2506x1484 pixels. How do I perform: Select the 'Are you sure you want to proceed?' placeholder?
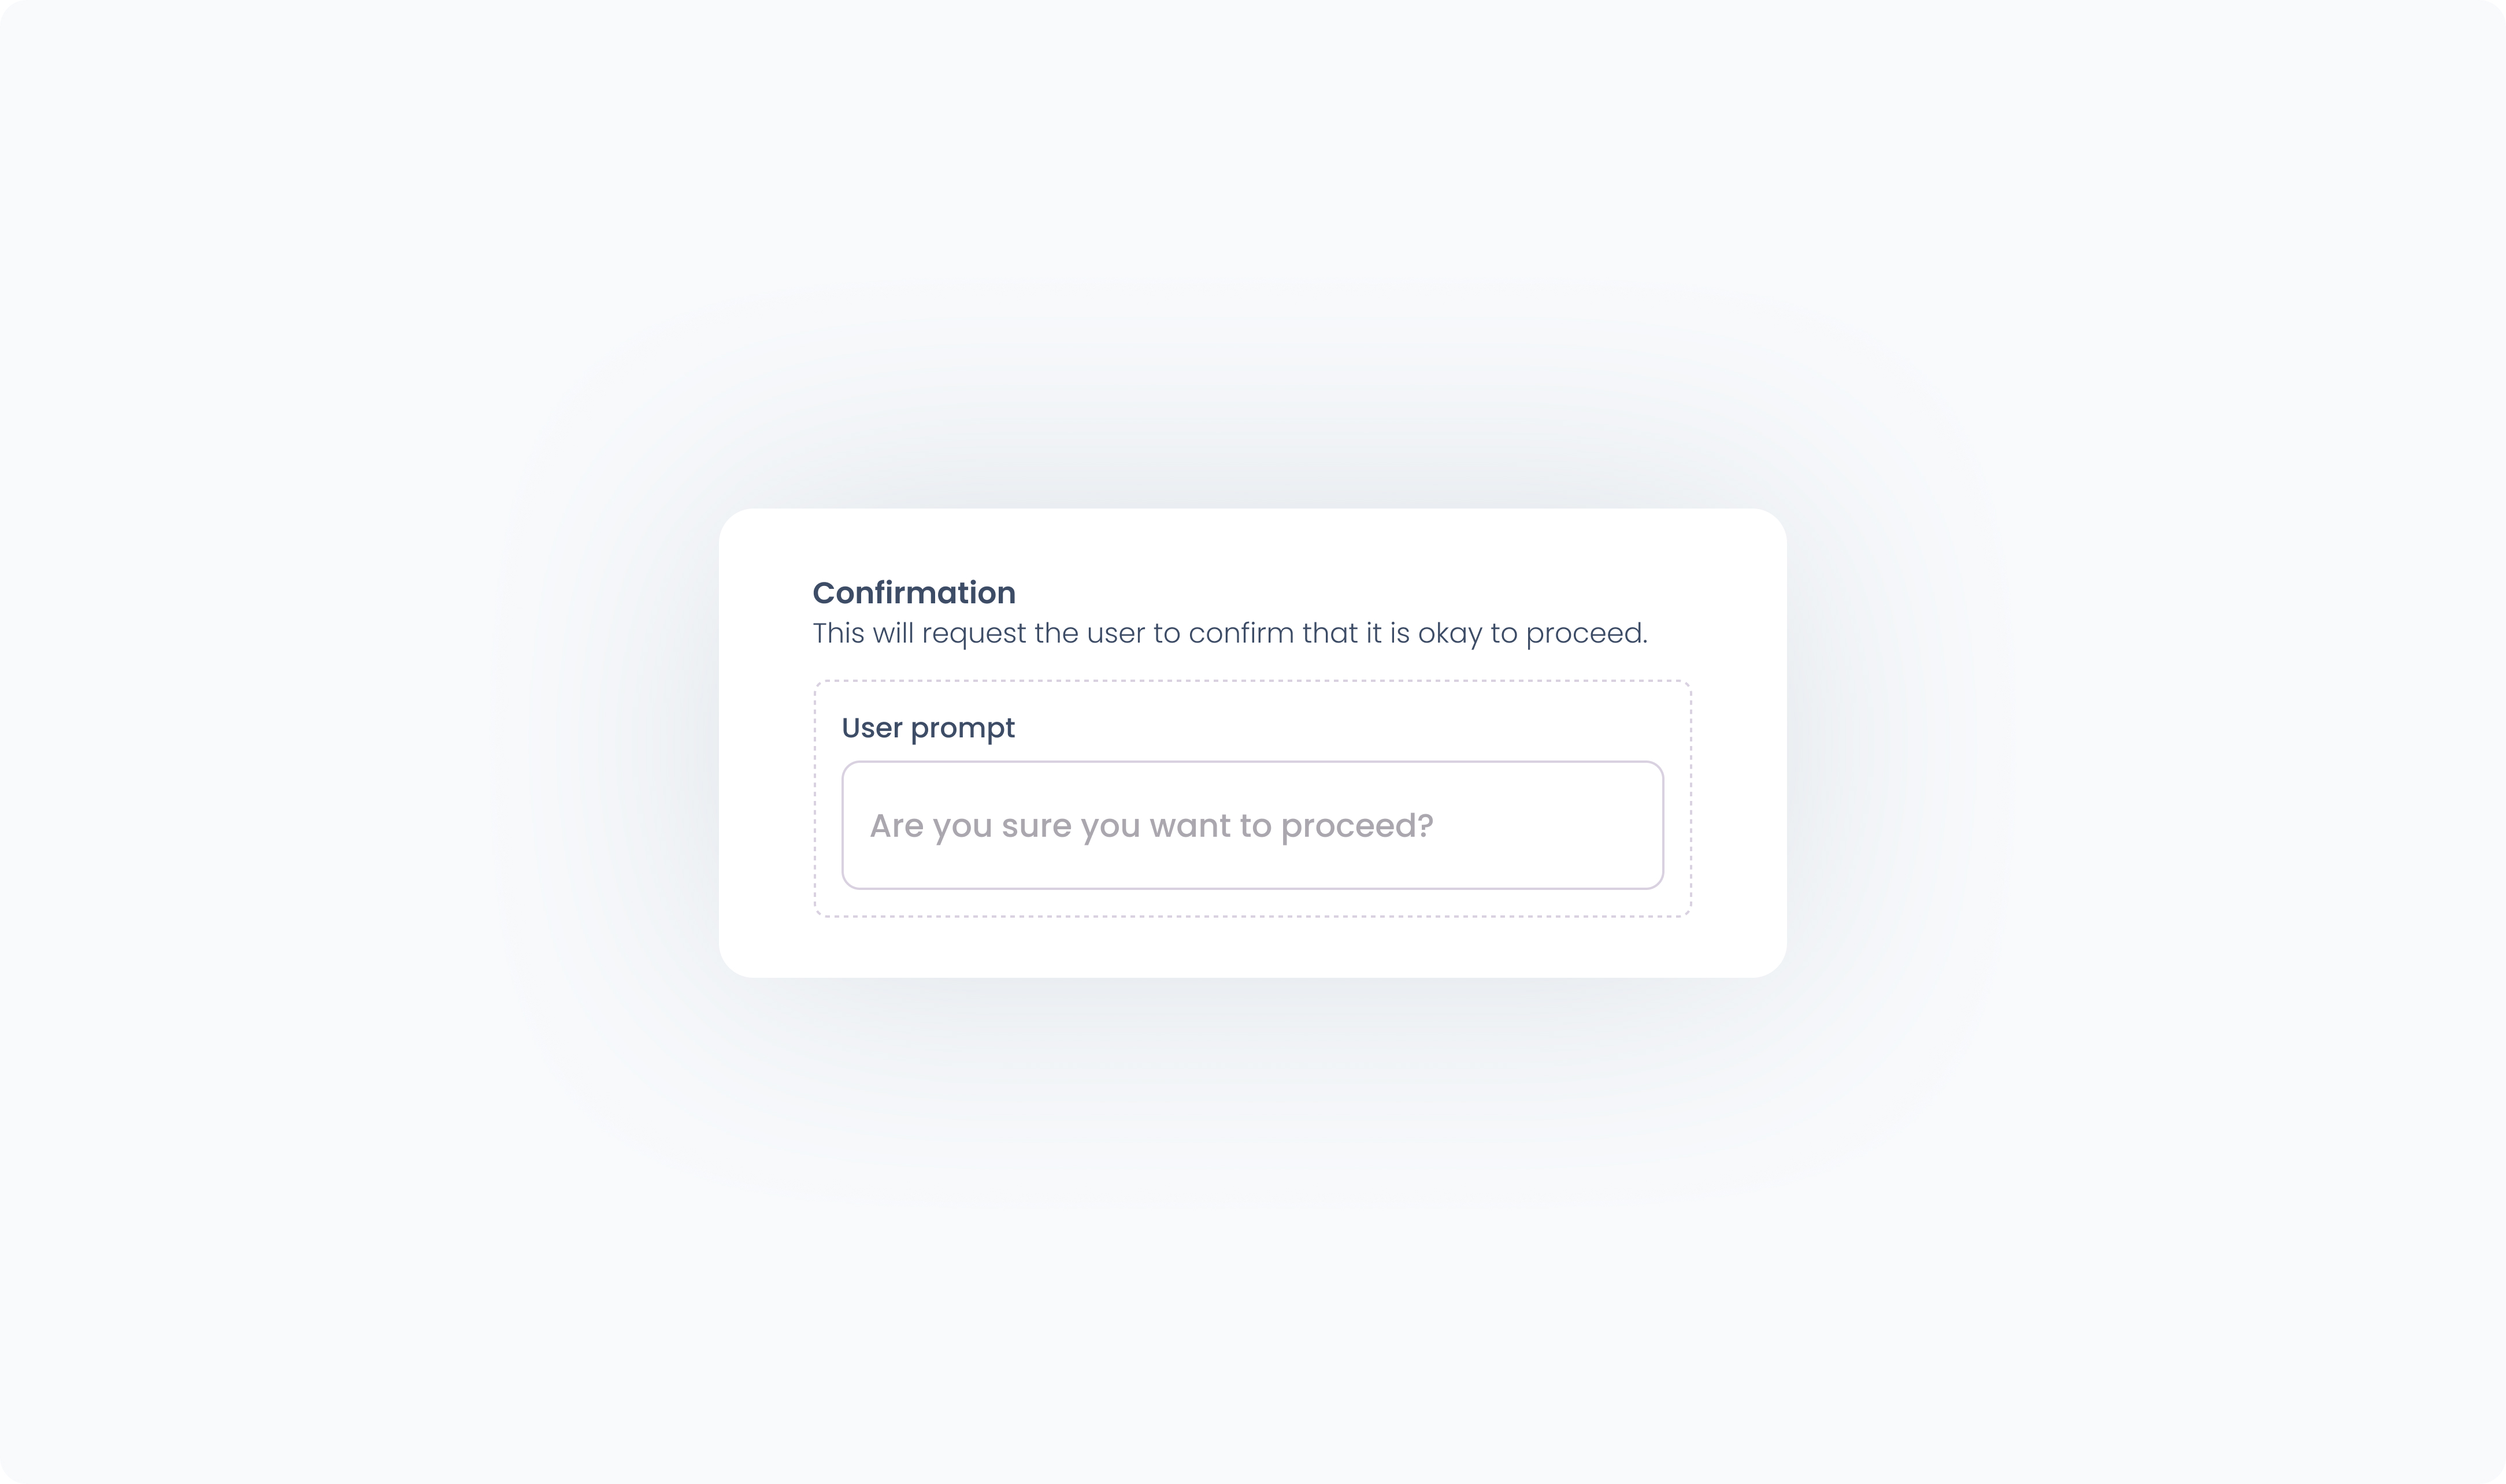pyautogui.click(x=1151, y=826)
